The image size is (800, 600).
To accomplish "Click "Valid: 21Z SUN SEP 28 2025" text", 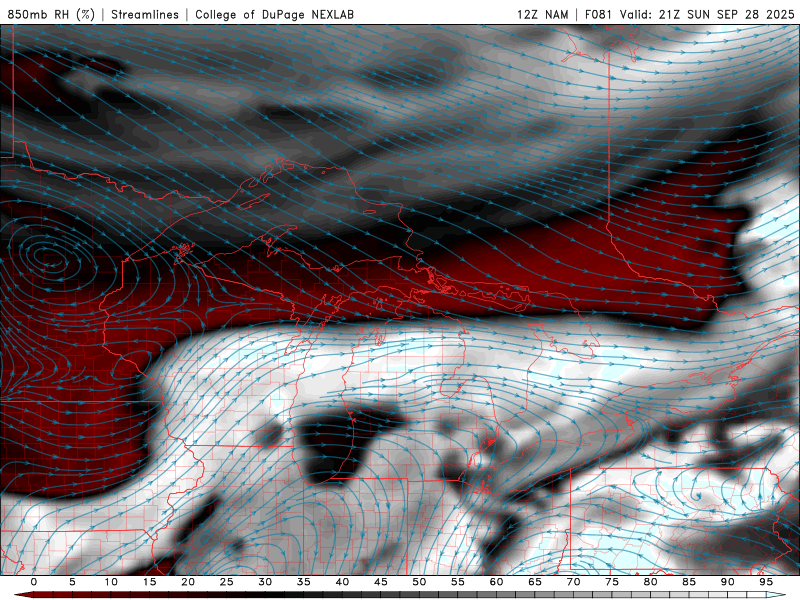I will click(x=707, y=14).
